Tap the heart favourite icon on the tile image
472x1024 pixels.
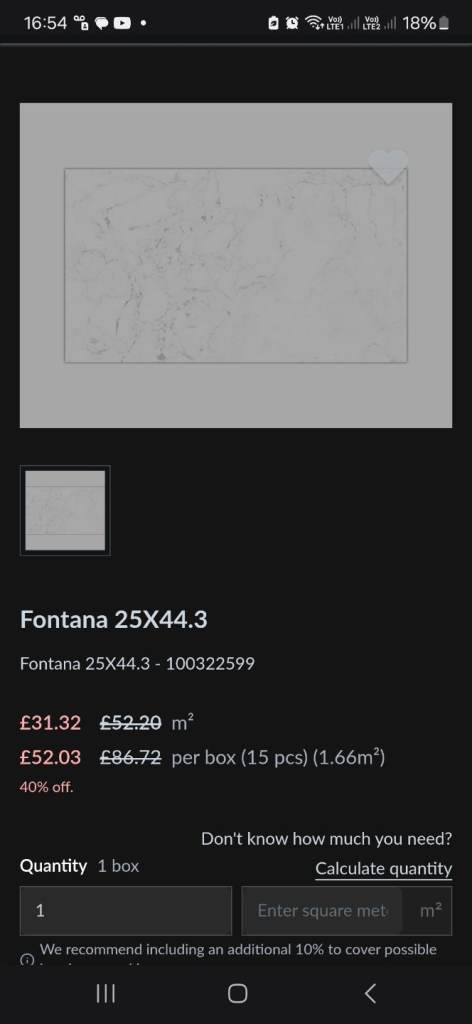(388, 167)
